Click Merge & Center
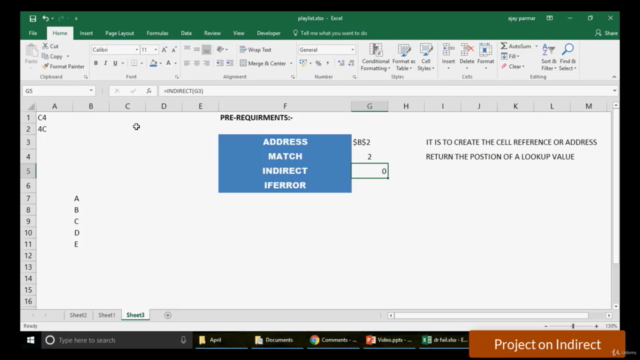Viewport: 640px width, 360px height. [263, 63]
